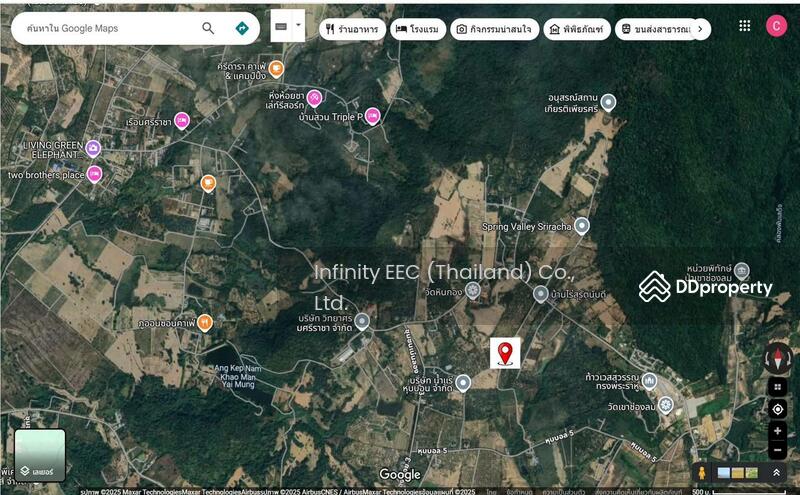Screen dimensions: 800x495
Task: Click the LIVING GREEN ELEPHANT pin
Action: click(x=93, y=148)
